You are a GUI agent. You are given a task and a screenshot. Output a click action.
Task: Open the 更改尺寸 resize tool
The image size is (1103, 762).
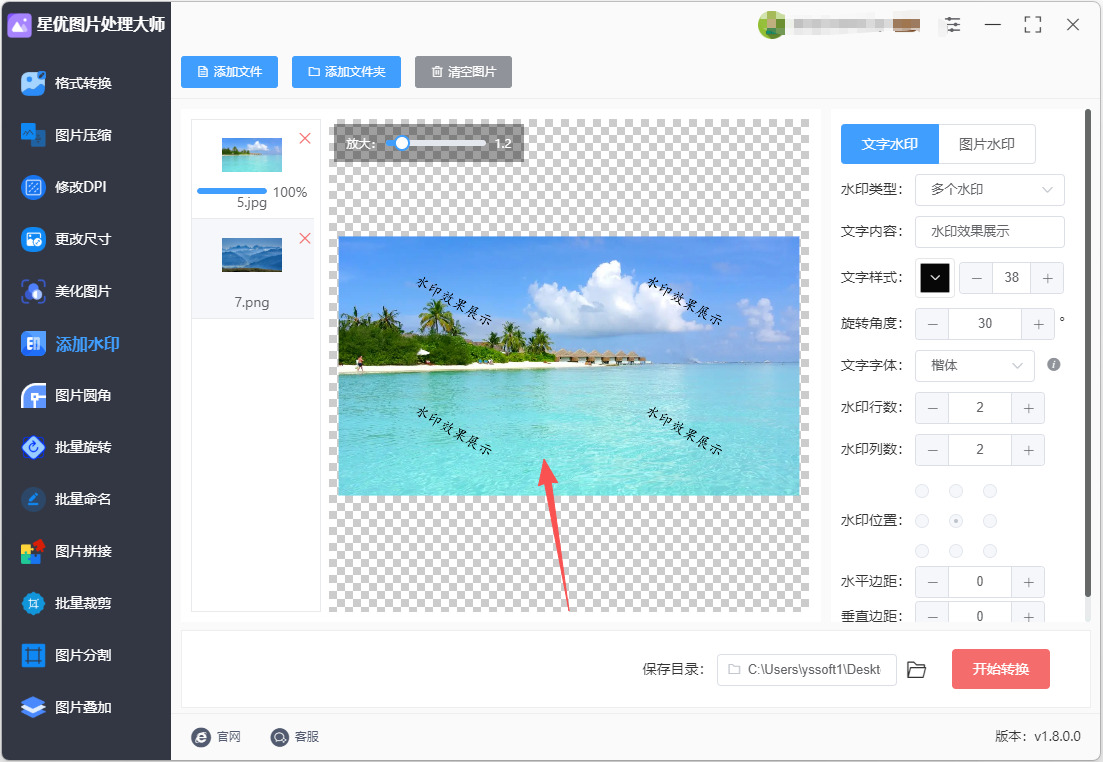[x=67, y=239]
